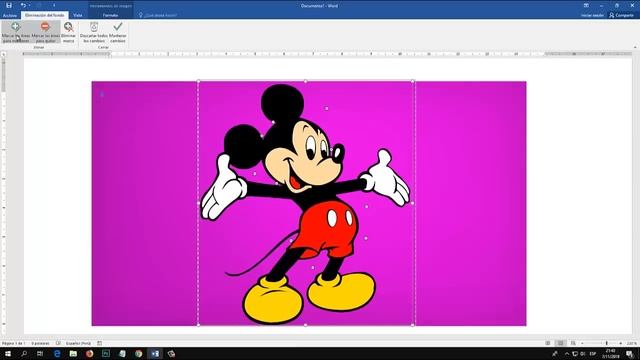Switch to Eliminación del fondo tab
Image resolution: width=640 pixels, height=360 pixels.
point(44,15)
